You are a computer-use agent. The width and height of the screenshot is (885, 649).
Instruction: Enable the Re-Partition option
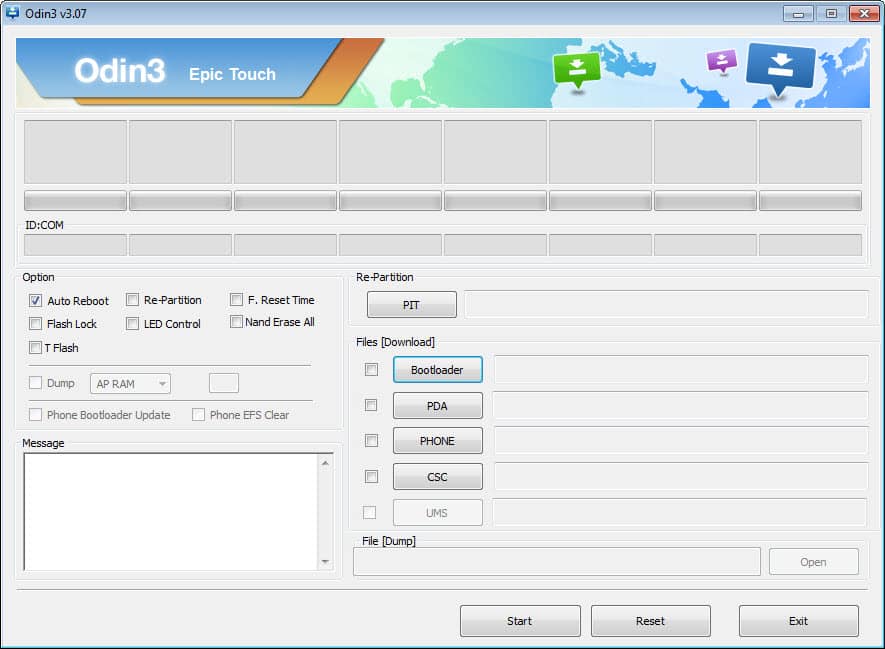(132, 299)
